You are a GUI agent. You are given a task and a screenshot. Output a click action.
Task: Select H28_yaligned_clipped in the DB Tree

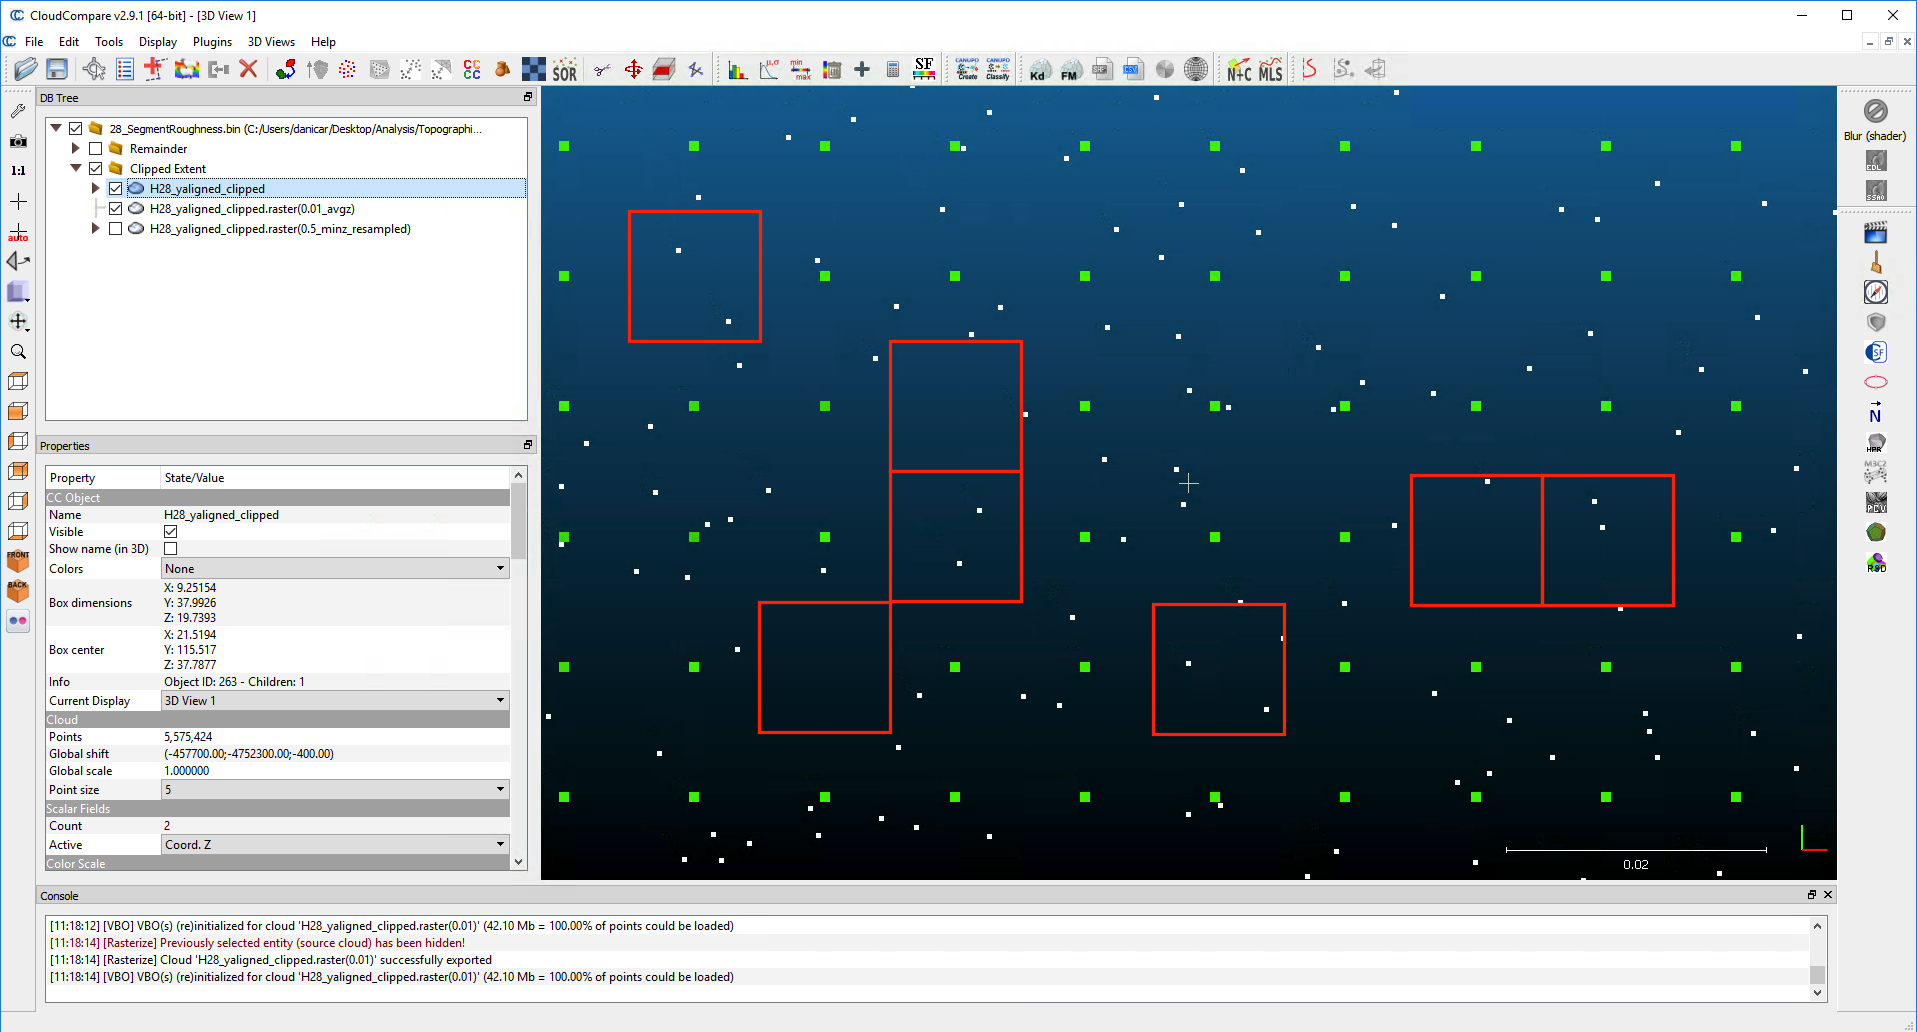pyautogui.click(x=206, y=188)
